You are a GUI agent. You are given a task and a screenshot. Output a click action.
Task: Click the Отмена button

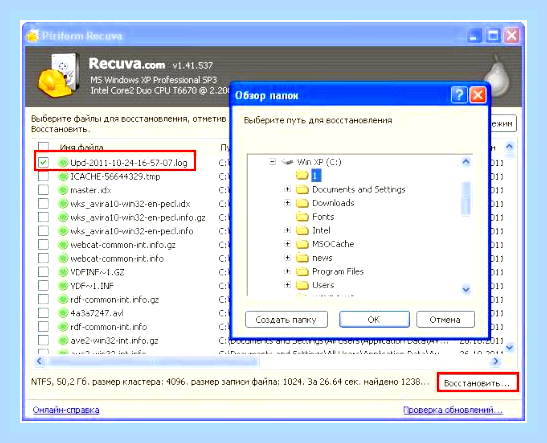pyautogui.click(x=445, y=320)
